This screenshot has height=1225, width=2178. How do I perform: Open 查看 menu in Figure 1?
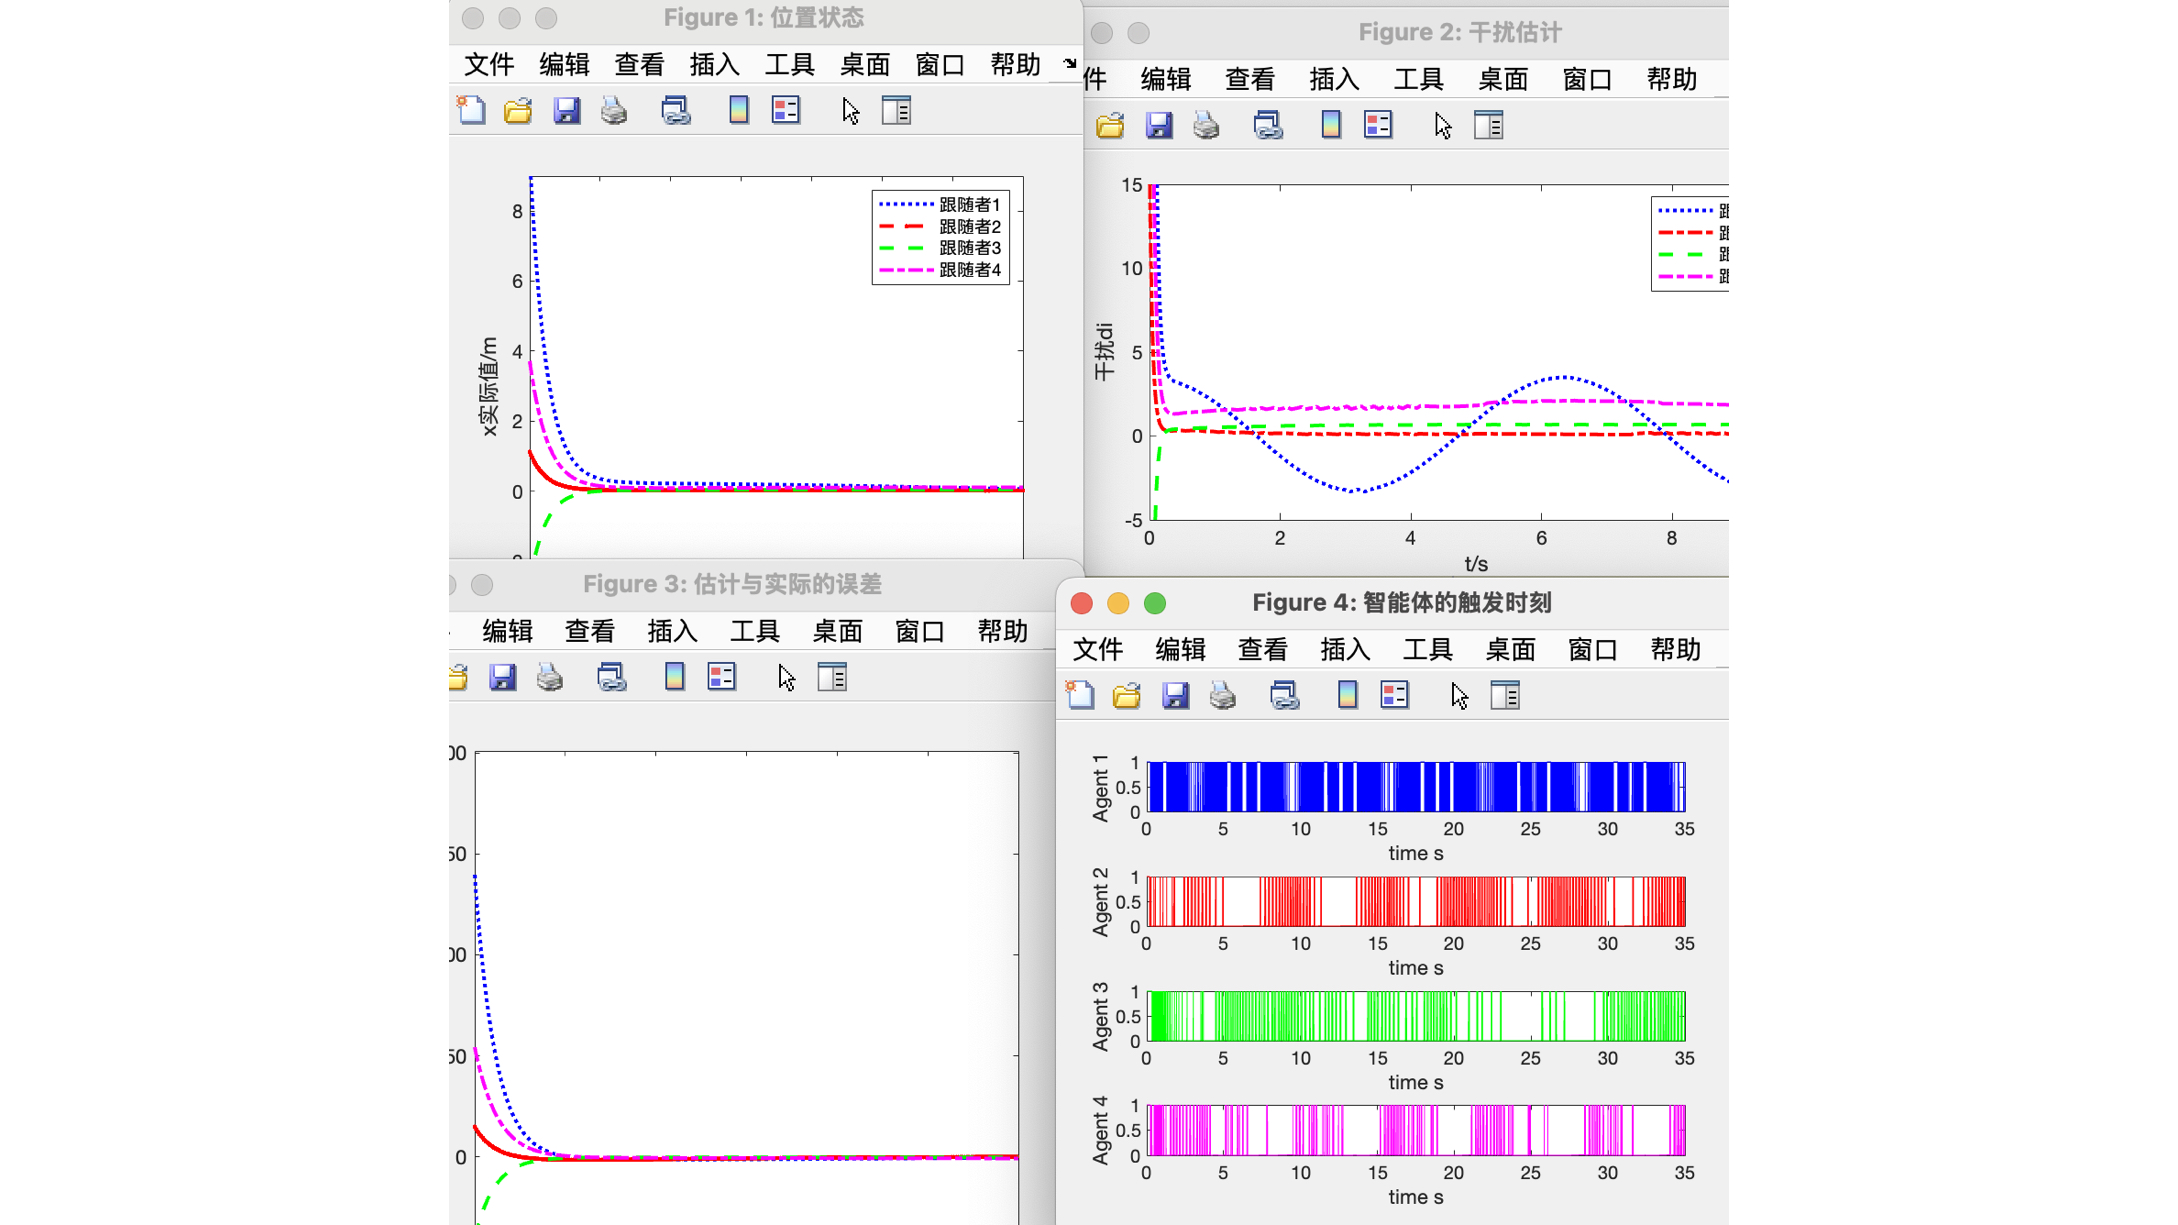point(639,65)
